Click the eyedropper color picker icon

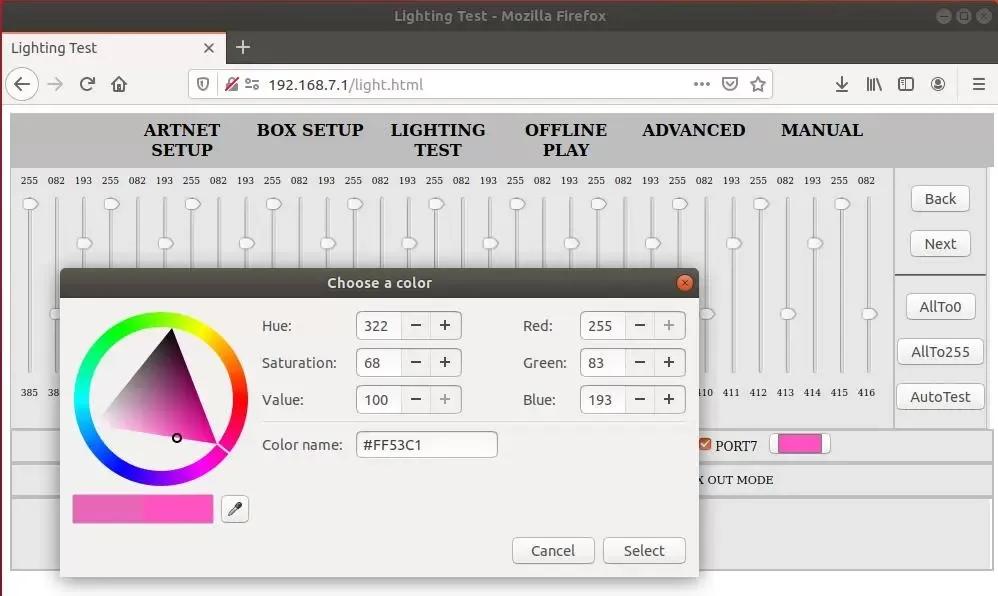point(235,509)
